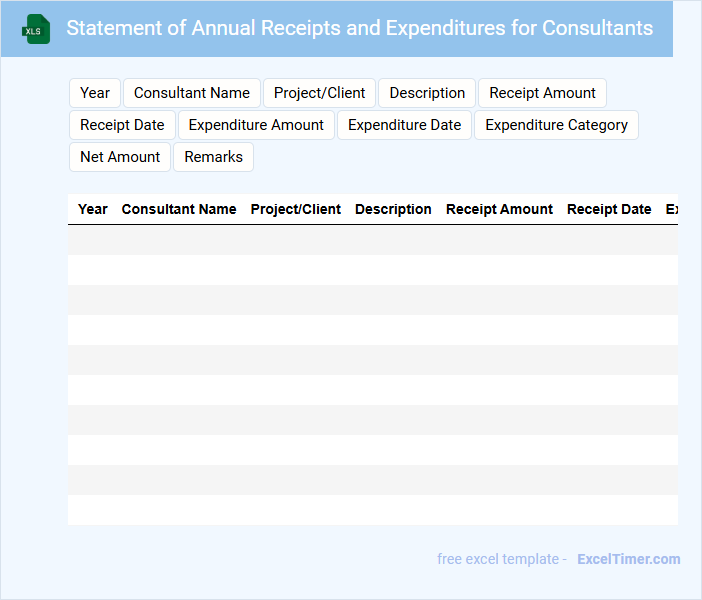The height and width of the screenshot is (600, 702).
Task: Click the Year column header
Action: coord(93,209)
